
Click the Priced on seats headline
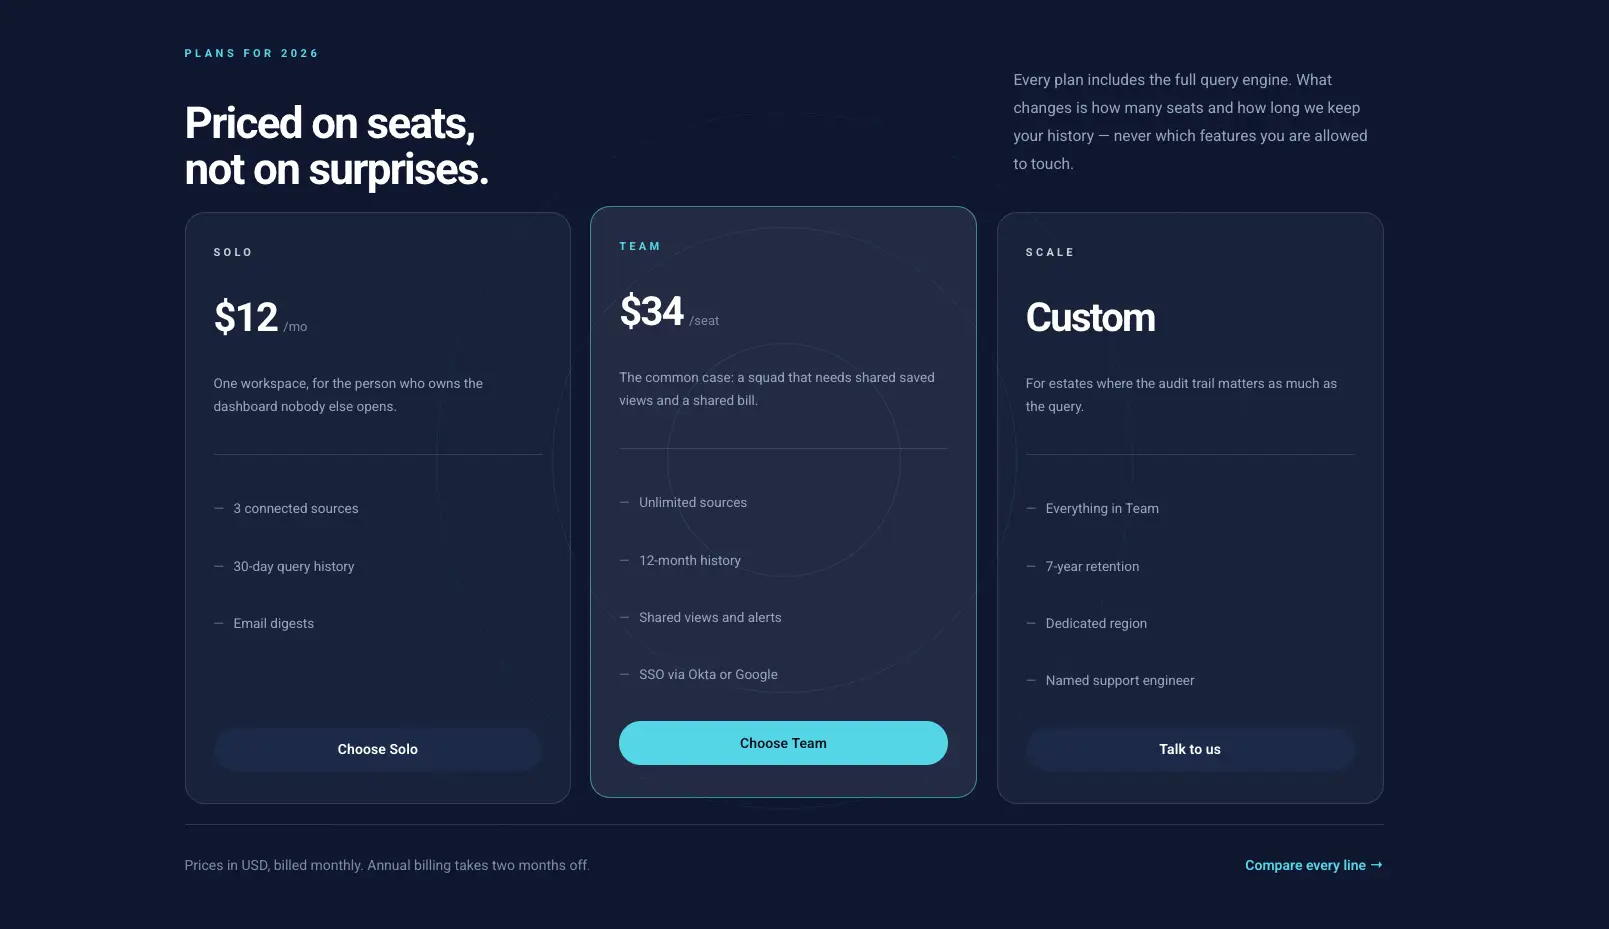pyautogui.click(x=337, y=146)
